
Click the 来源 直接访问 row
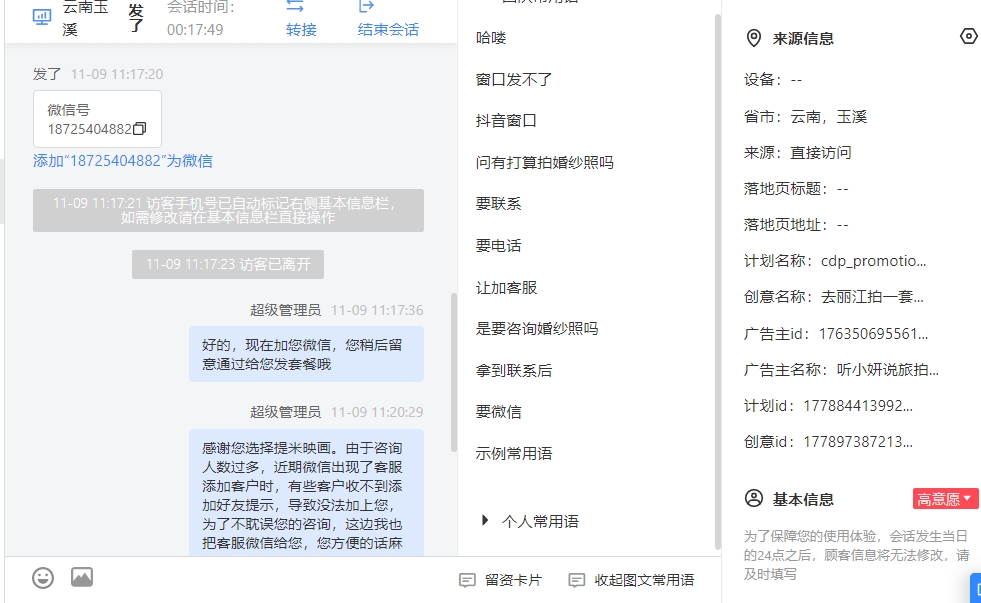798,153
